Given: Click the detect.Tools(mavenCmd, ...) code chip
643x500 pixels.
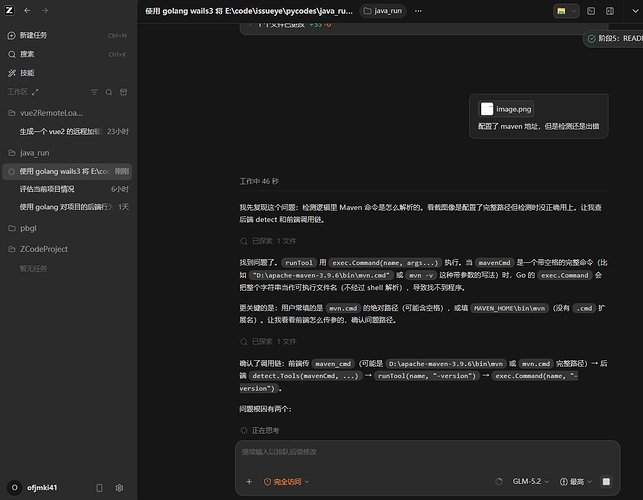Looking at the screenshot, I should tap(306, 376).
